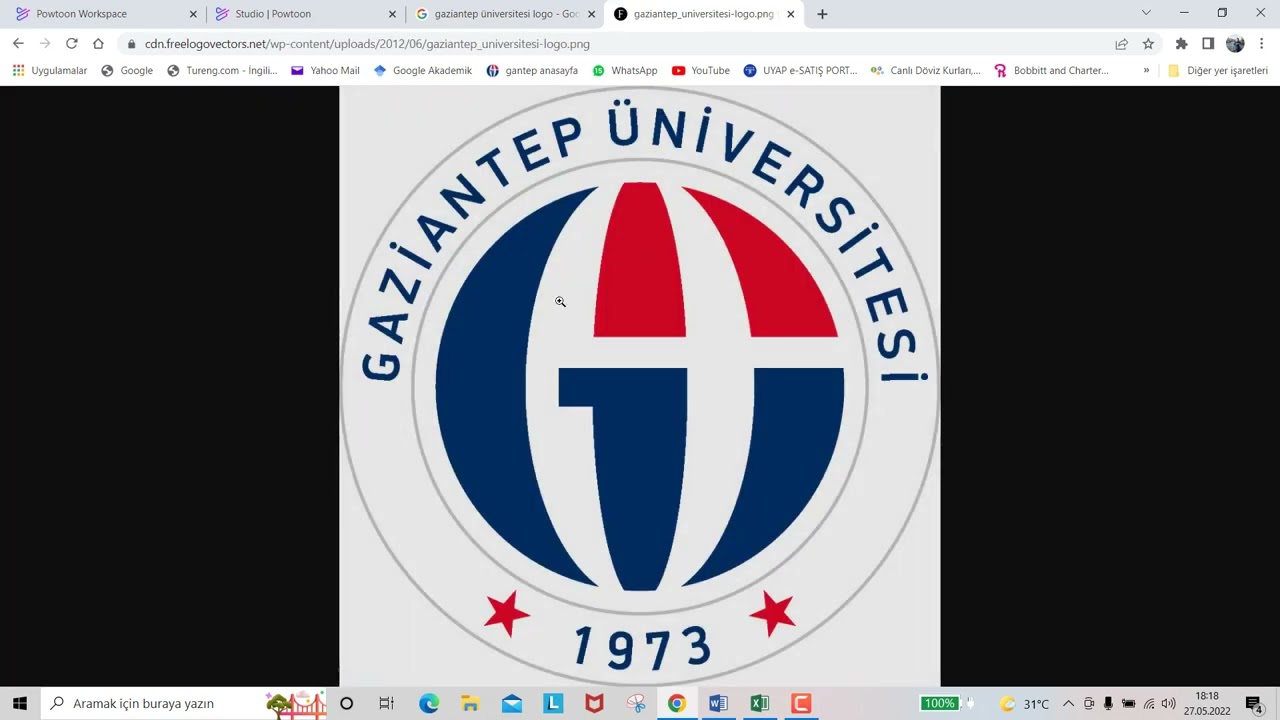The height and width of the screenshot is (720, 1280).
Task: Open the Windows notification center
Action: coord(1253,704)
